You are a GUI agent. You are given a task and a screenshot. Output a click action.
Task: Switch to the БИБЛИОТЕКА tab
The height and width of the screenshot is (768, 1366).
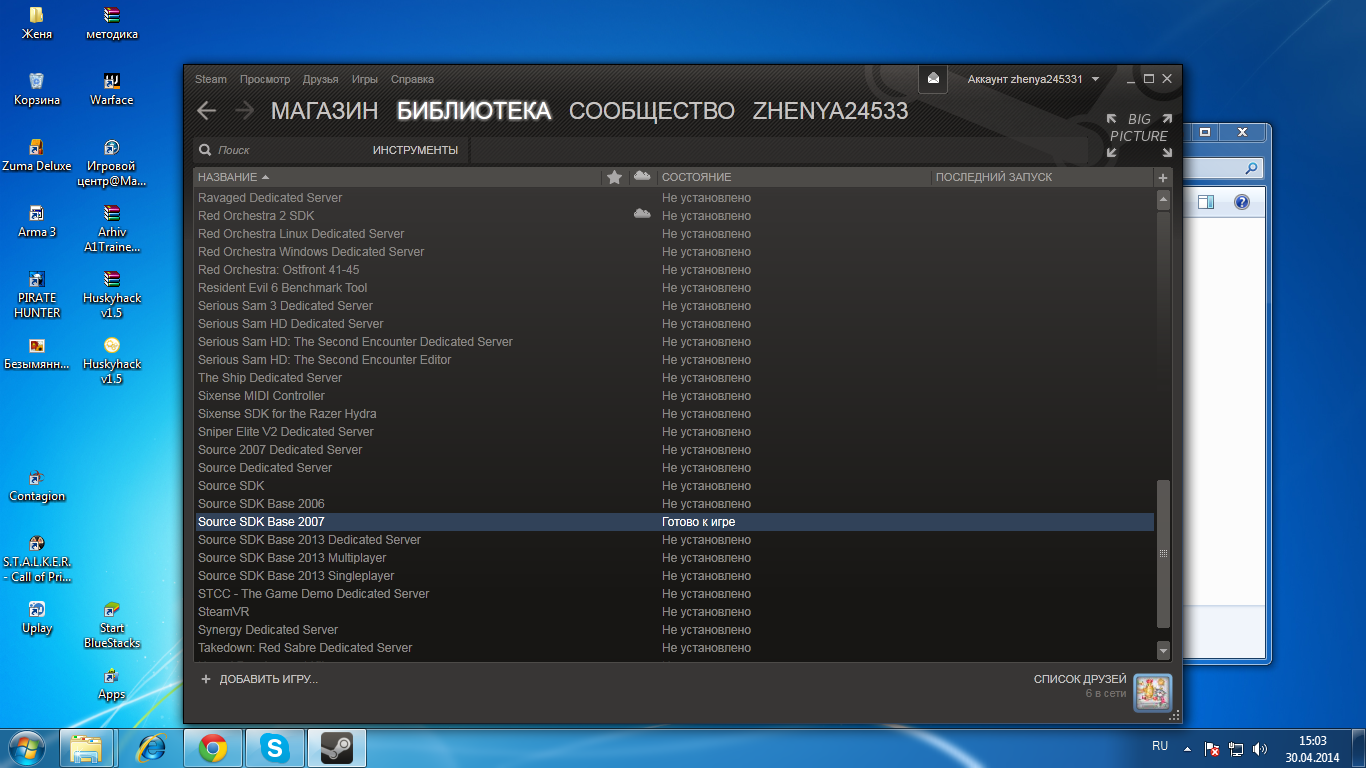[474, 111]
